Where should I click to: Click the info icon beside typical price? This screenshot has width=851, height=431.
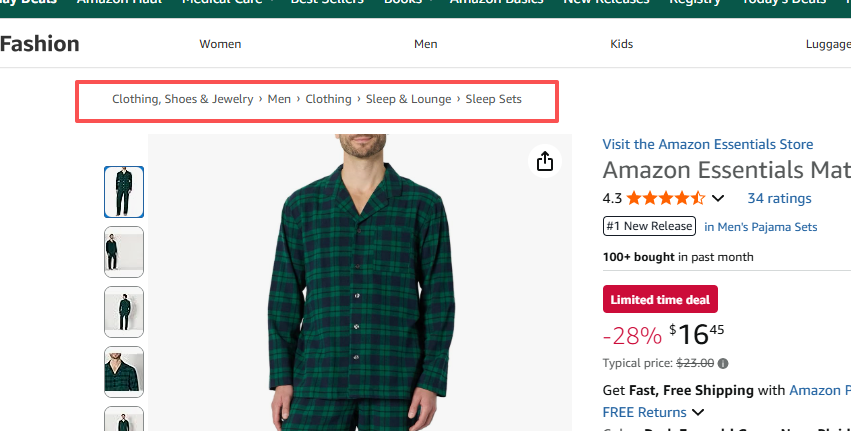[723, 364]
